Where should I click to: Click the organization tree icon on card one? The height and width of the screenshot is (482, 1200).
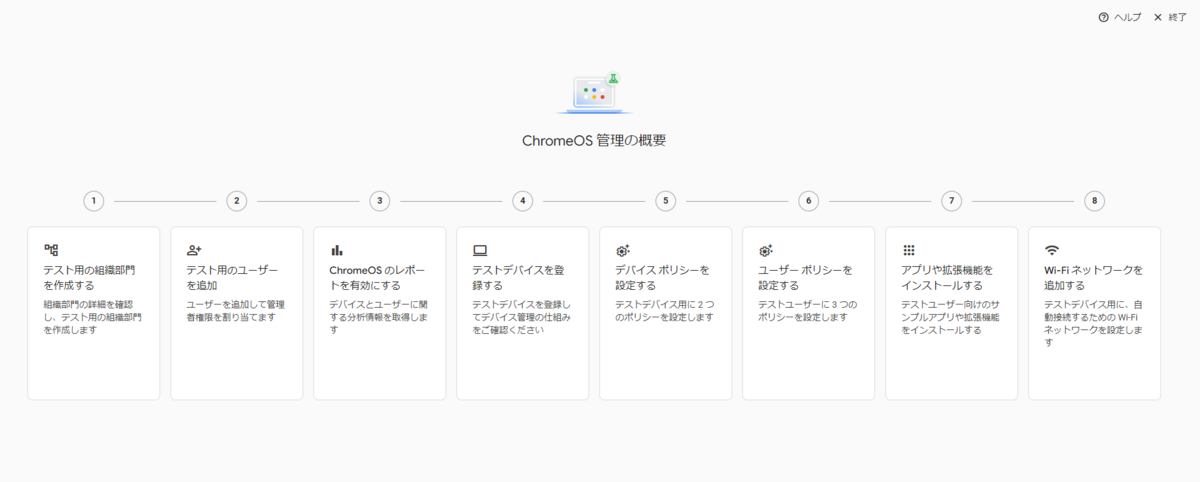(x=51, y=250)
